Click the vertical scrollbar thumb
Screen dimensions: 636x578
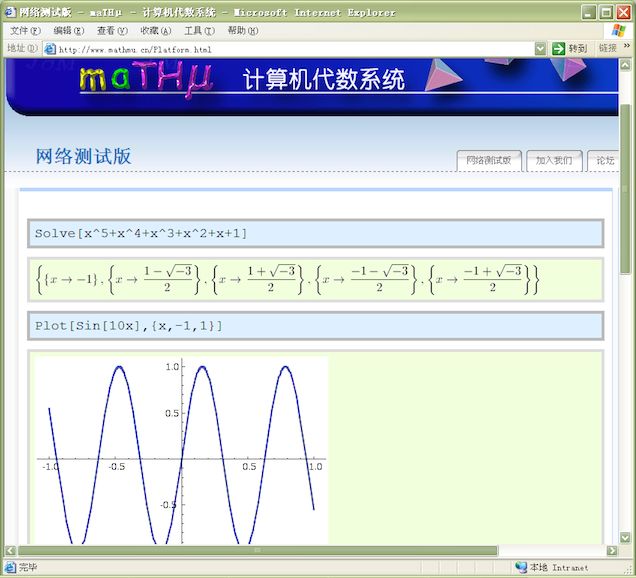point(625,189)
